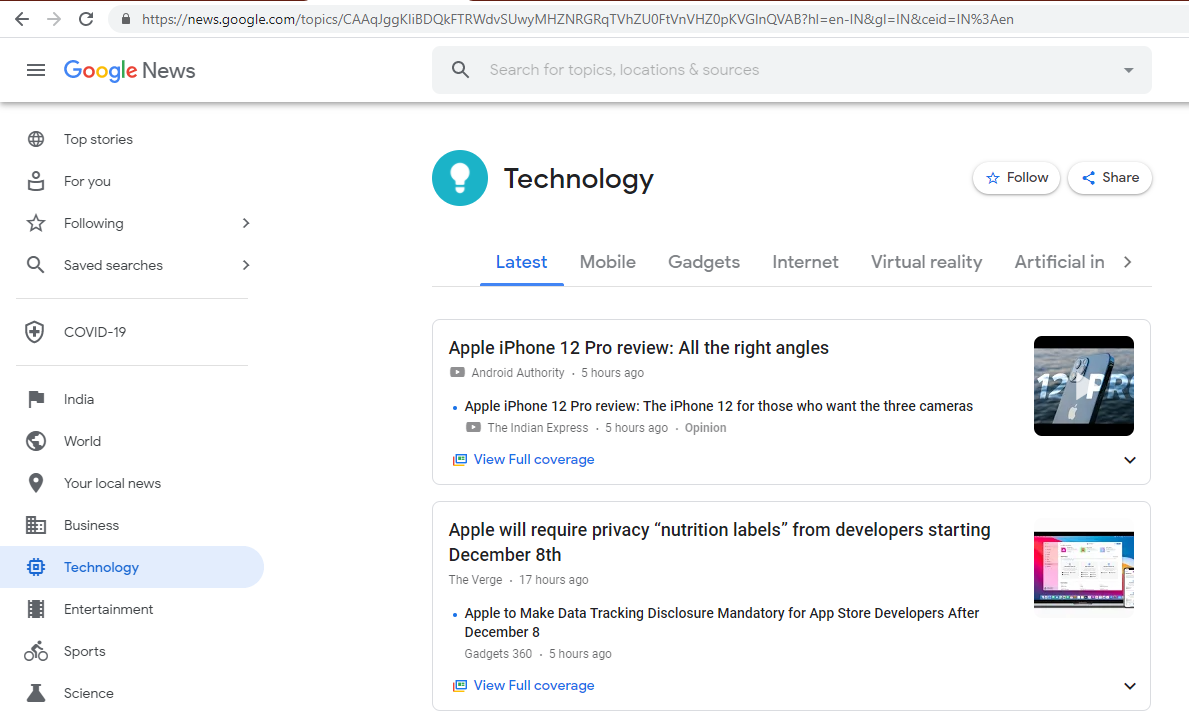Click the search magnifier icon
This screenshot has height=714, width=1189.
pyautogui.click(x=460, y=70)
